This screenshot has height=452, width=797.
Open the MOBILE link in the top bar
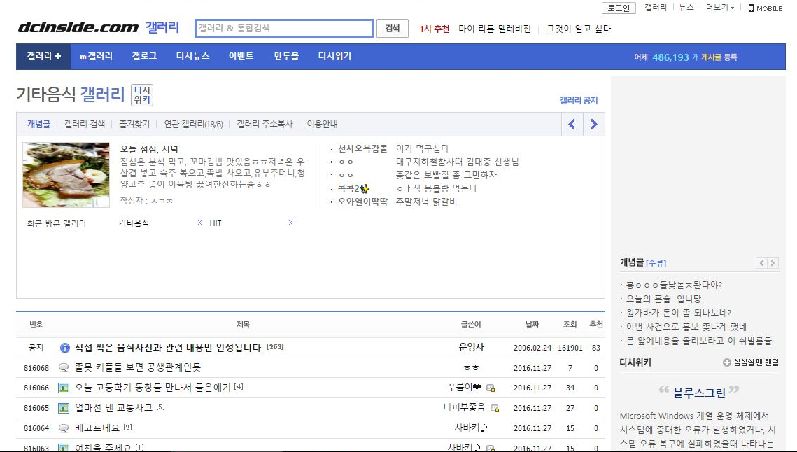click(x=768, y=8)
